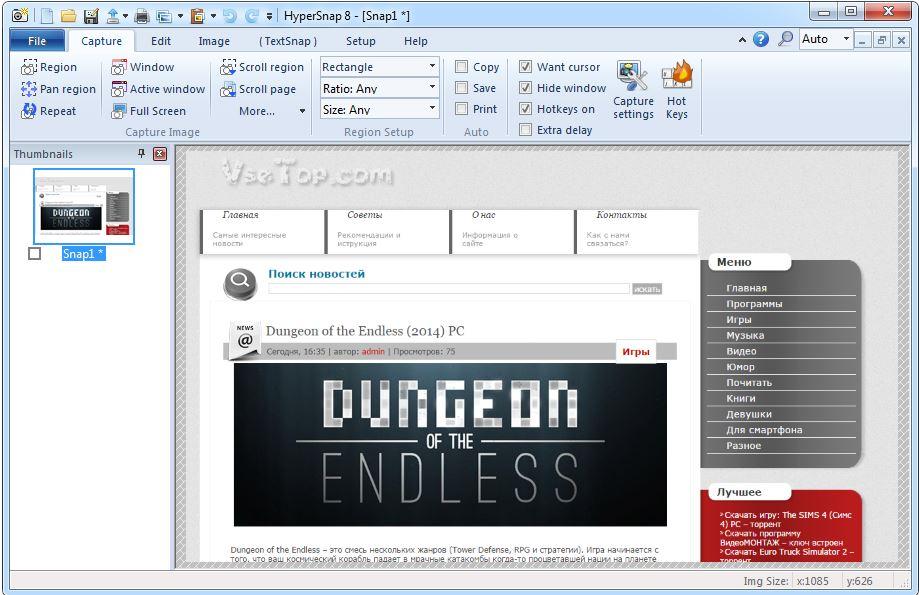The image size is (919, 595).
Task: Start a Scroll region capture
Action: coord(262,67)
